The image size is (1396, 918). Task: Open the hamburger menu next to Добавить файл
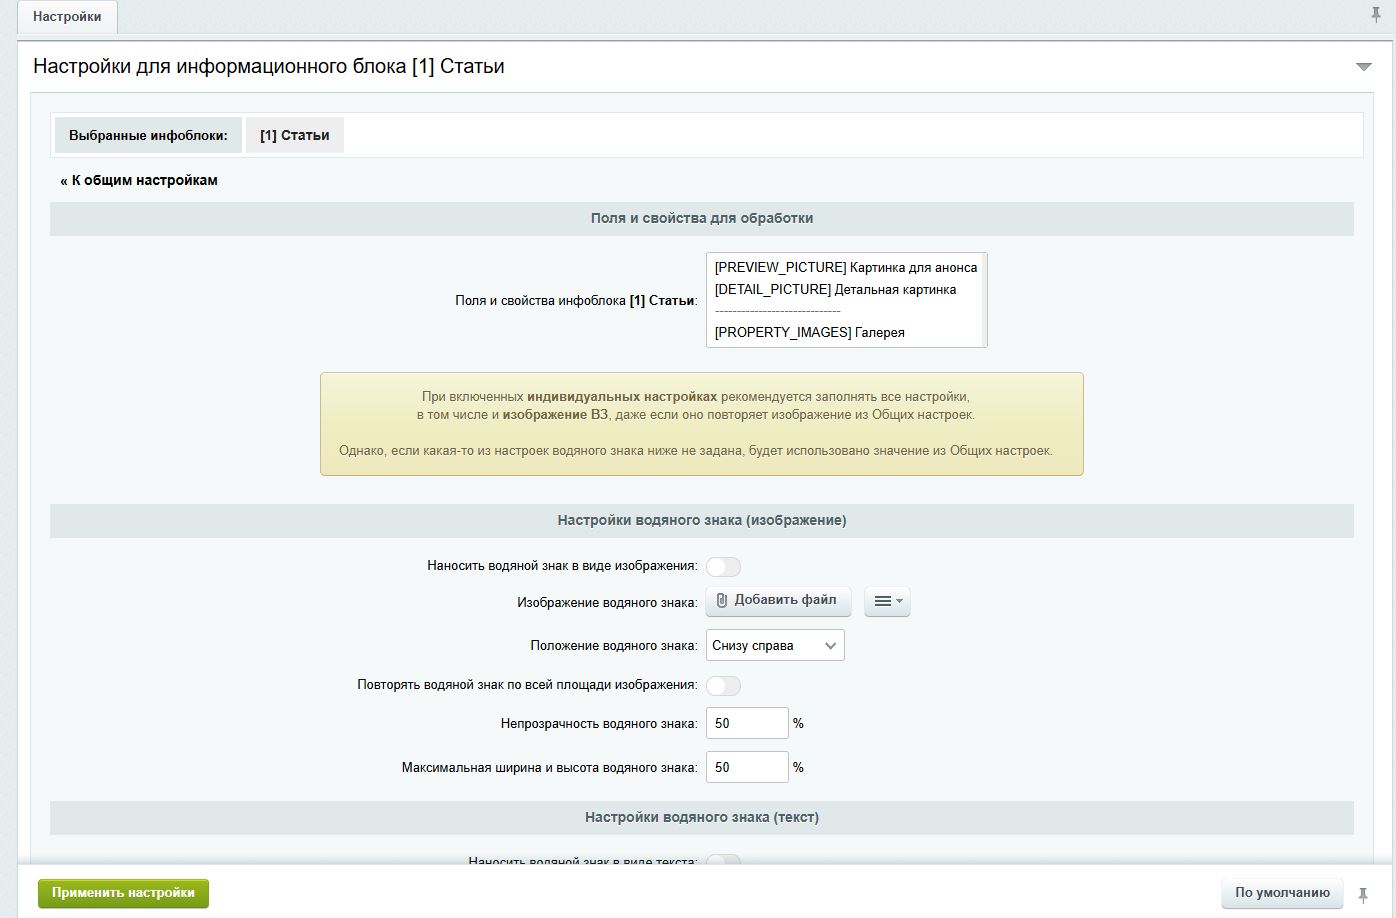(x=886, y=601)
